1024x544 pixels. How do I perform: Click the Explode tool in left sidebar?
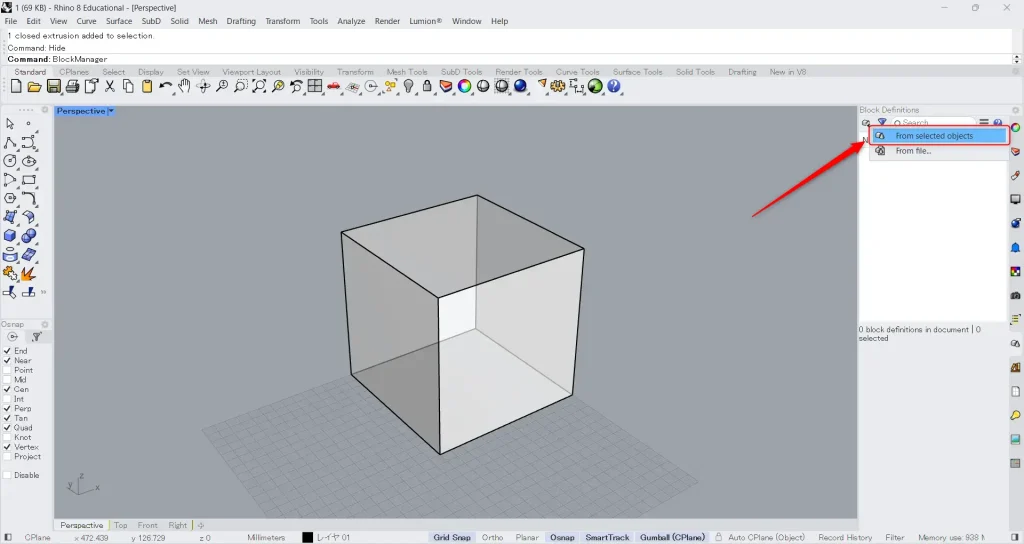28,273
